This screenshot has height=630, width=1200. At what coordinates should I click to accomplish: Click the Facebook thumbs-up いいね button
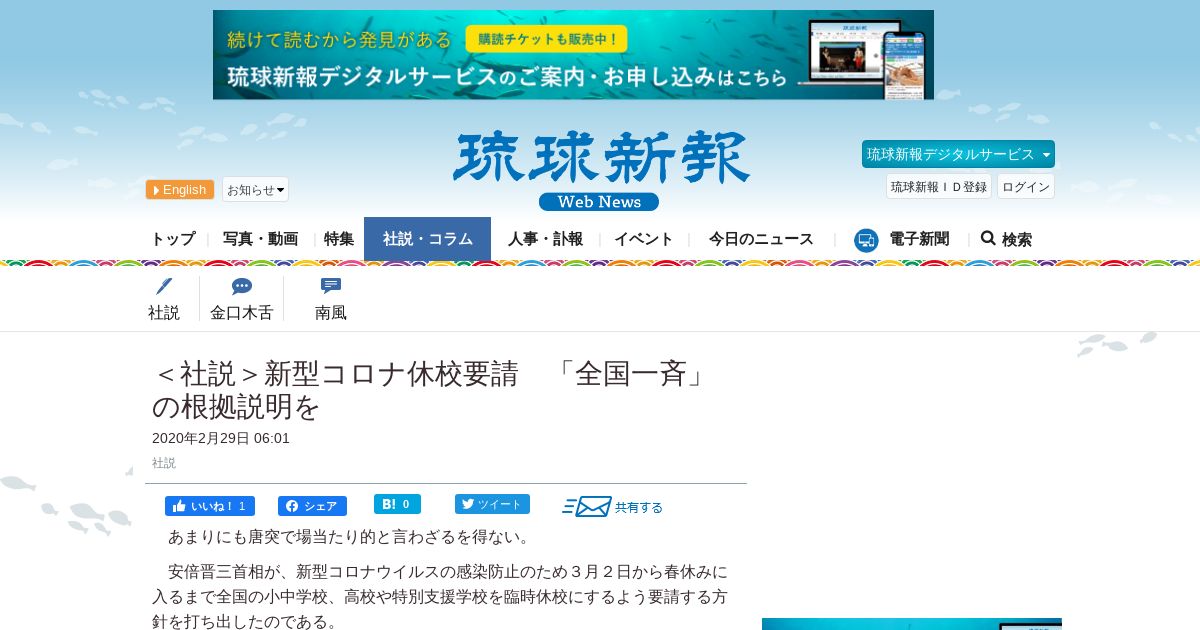[x=210, y=506]
